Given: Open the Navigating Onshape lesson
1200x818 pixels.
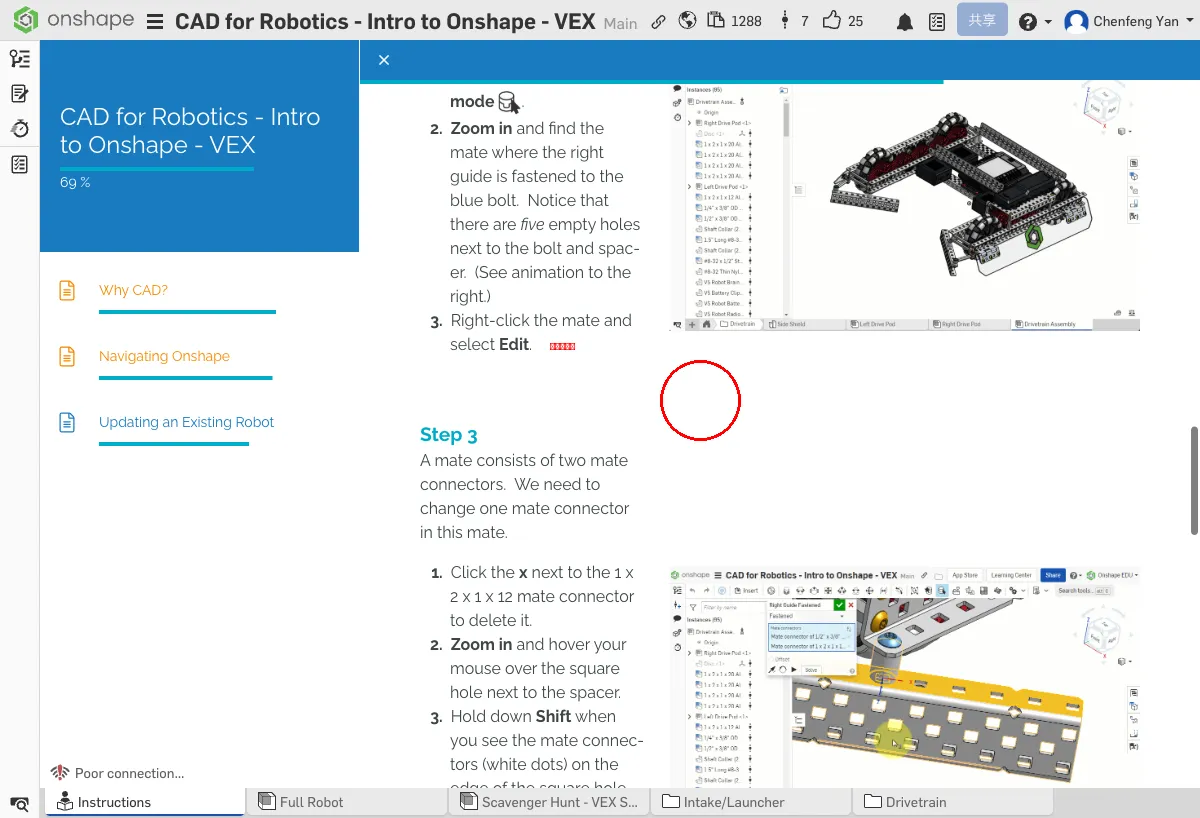Looking at the screenshot, I should [164, 356].
